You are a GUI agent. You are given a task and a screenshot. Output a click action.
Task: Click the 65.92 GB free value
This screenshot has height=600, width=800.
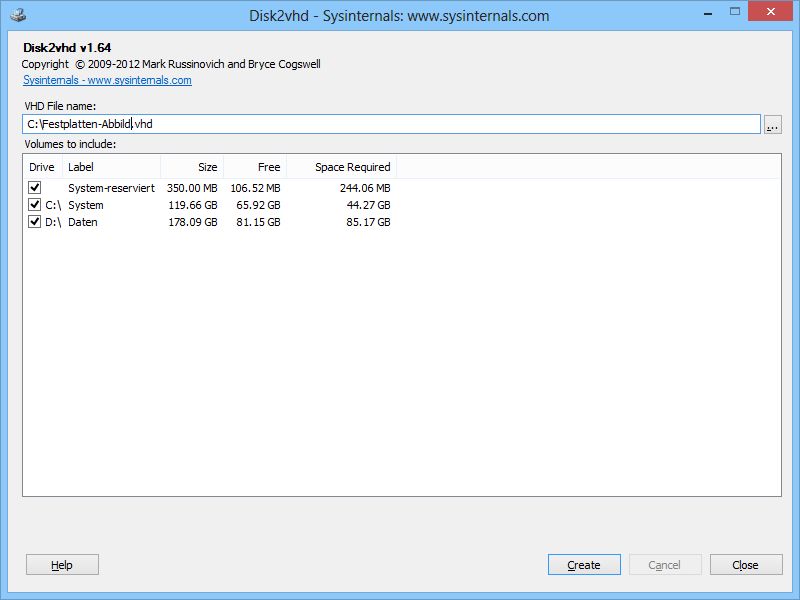coord(258,205)
